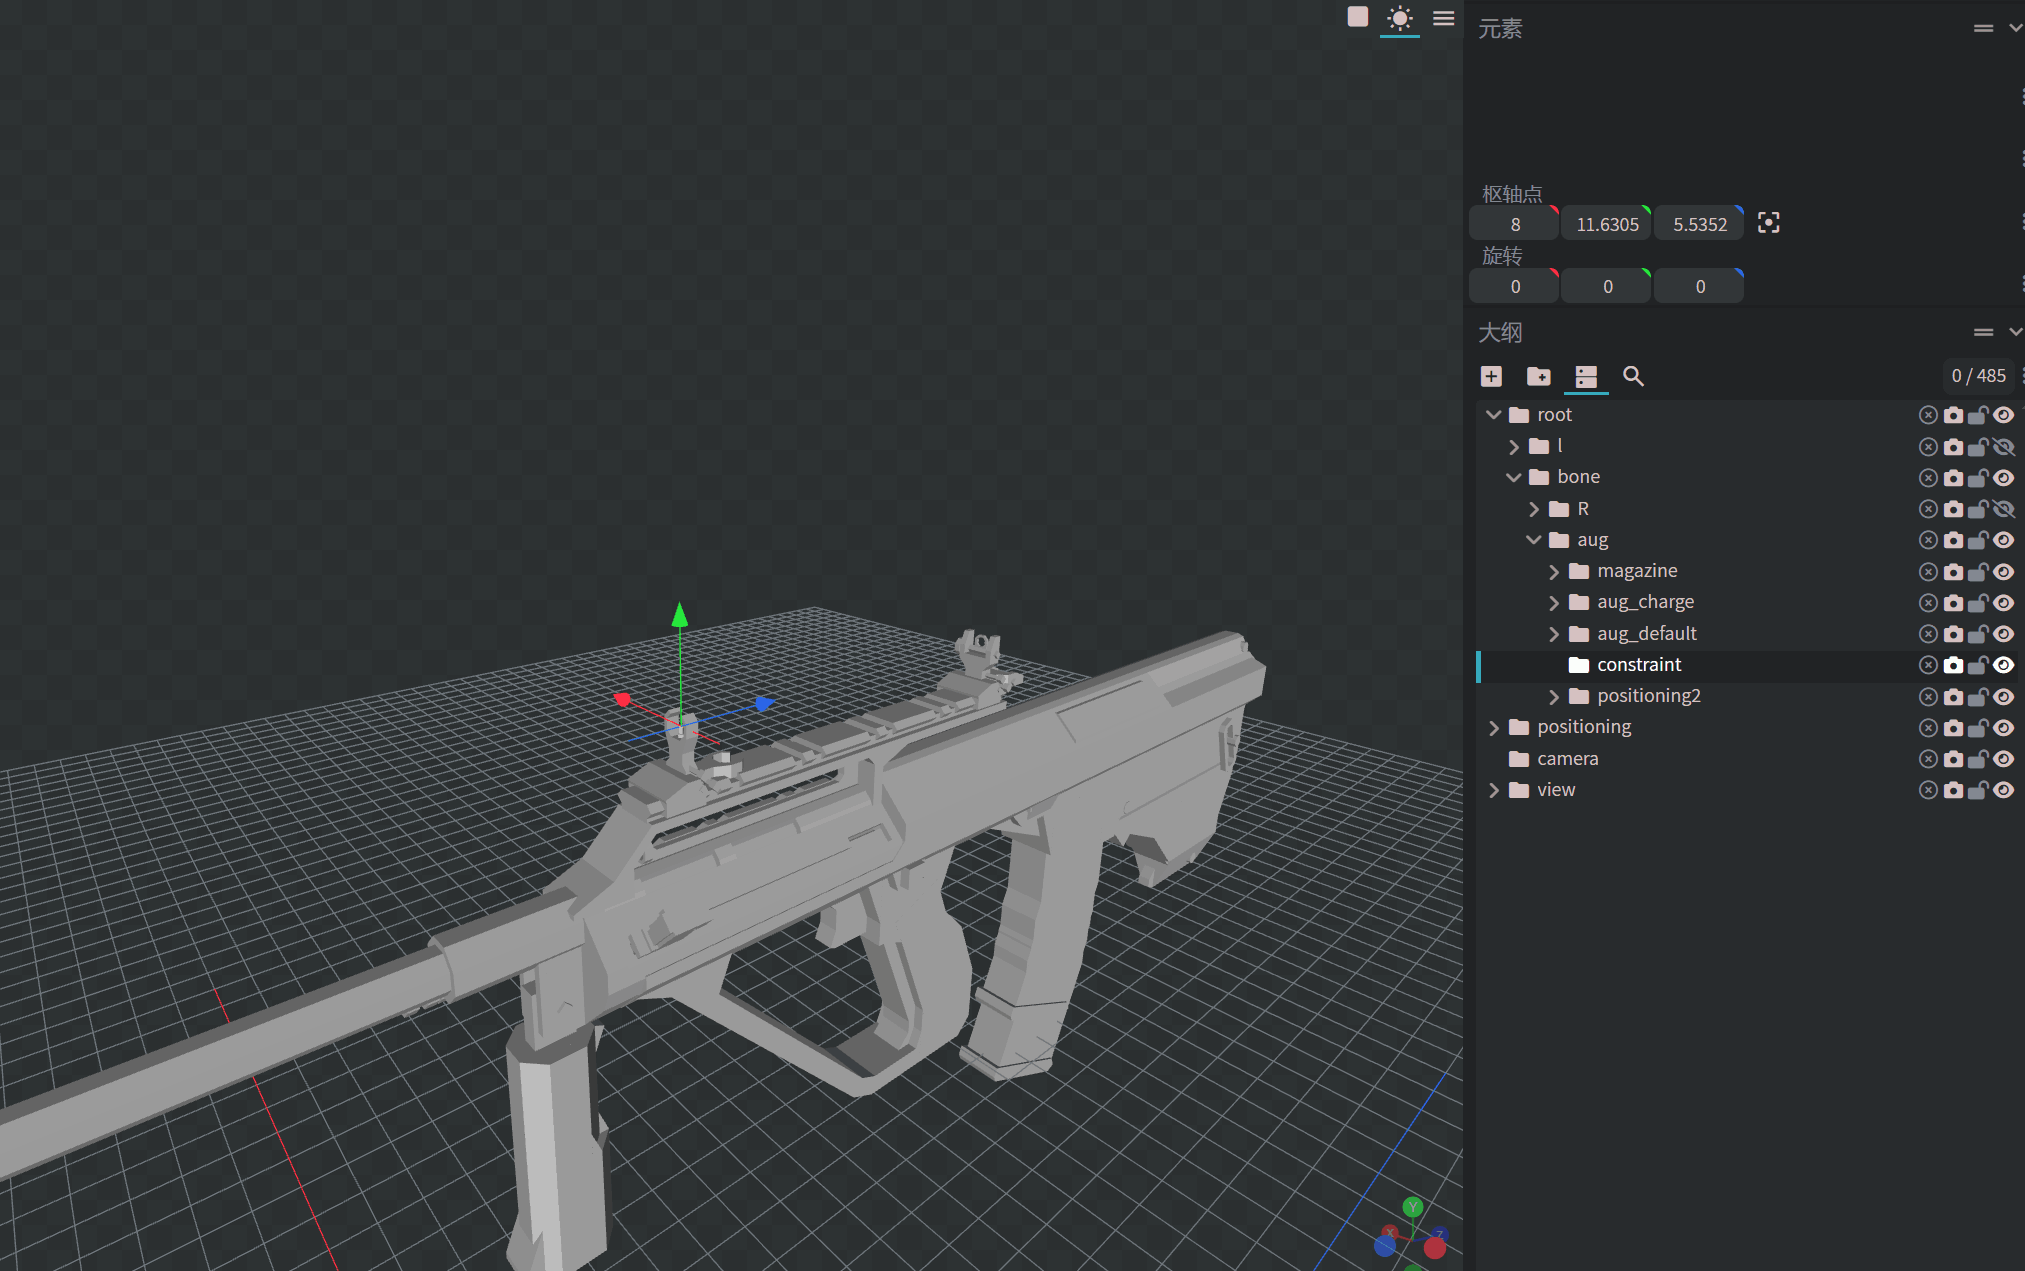Toggle screenshot camera icon for aug
This screenshot has height=1271, width=2025.
1953,540
